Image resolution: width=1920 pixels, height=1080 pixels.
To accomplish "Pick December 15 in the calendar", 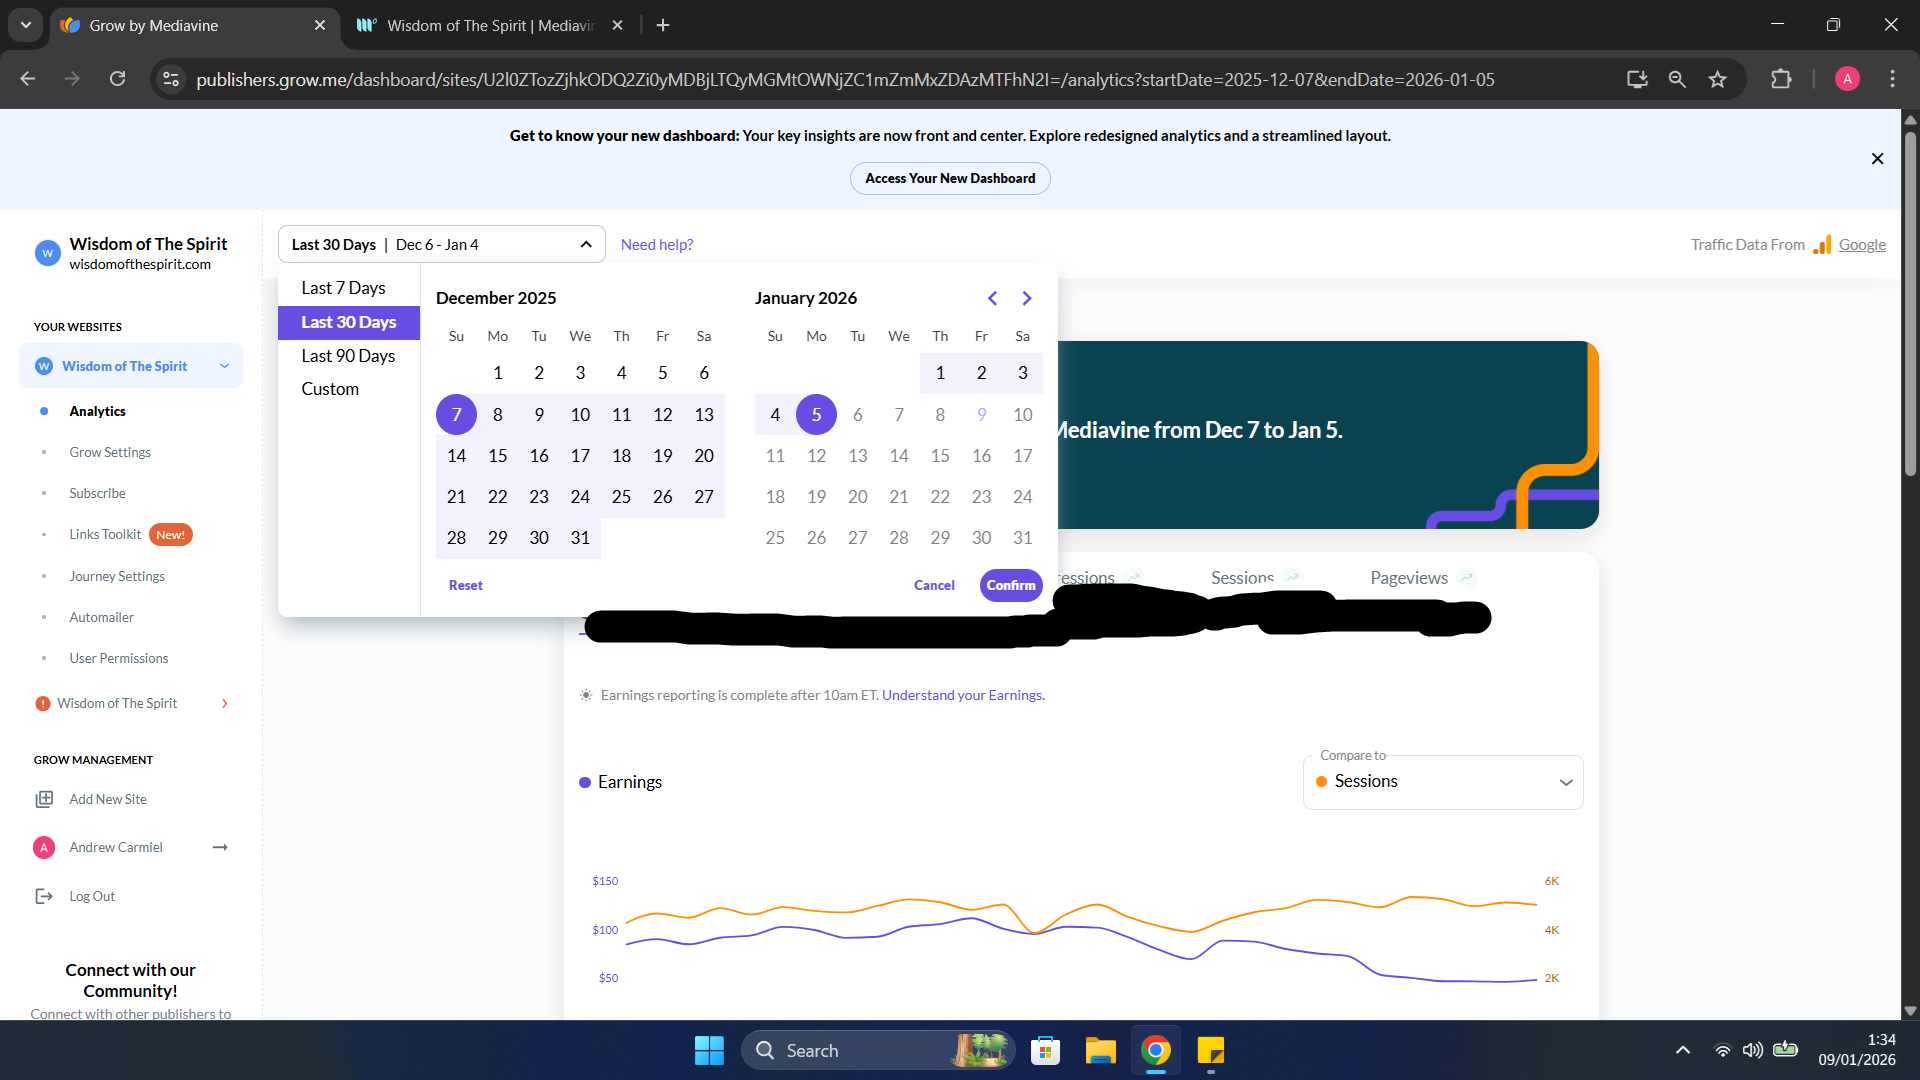I will [x=498, y=456].
